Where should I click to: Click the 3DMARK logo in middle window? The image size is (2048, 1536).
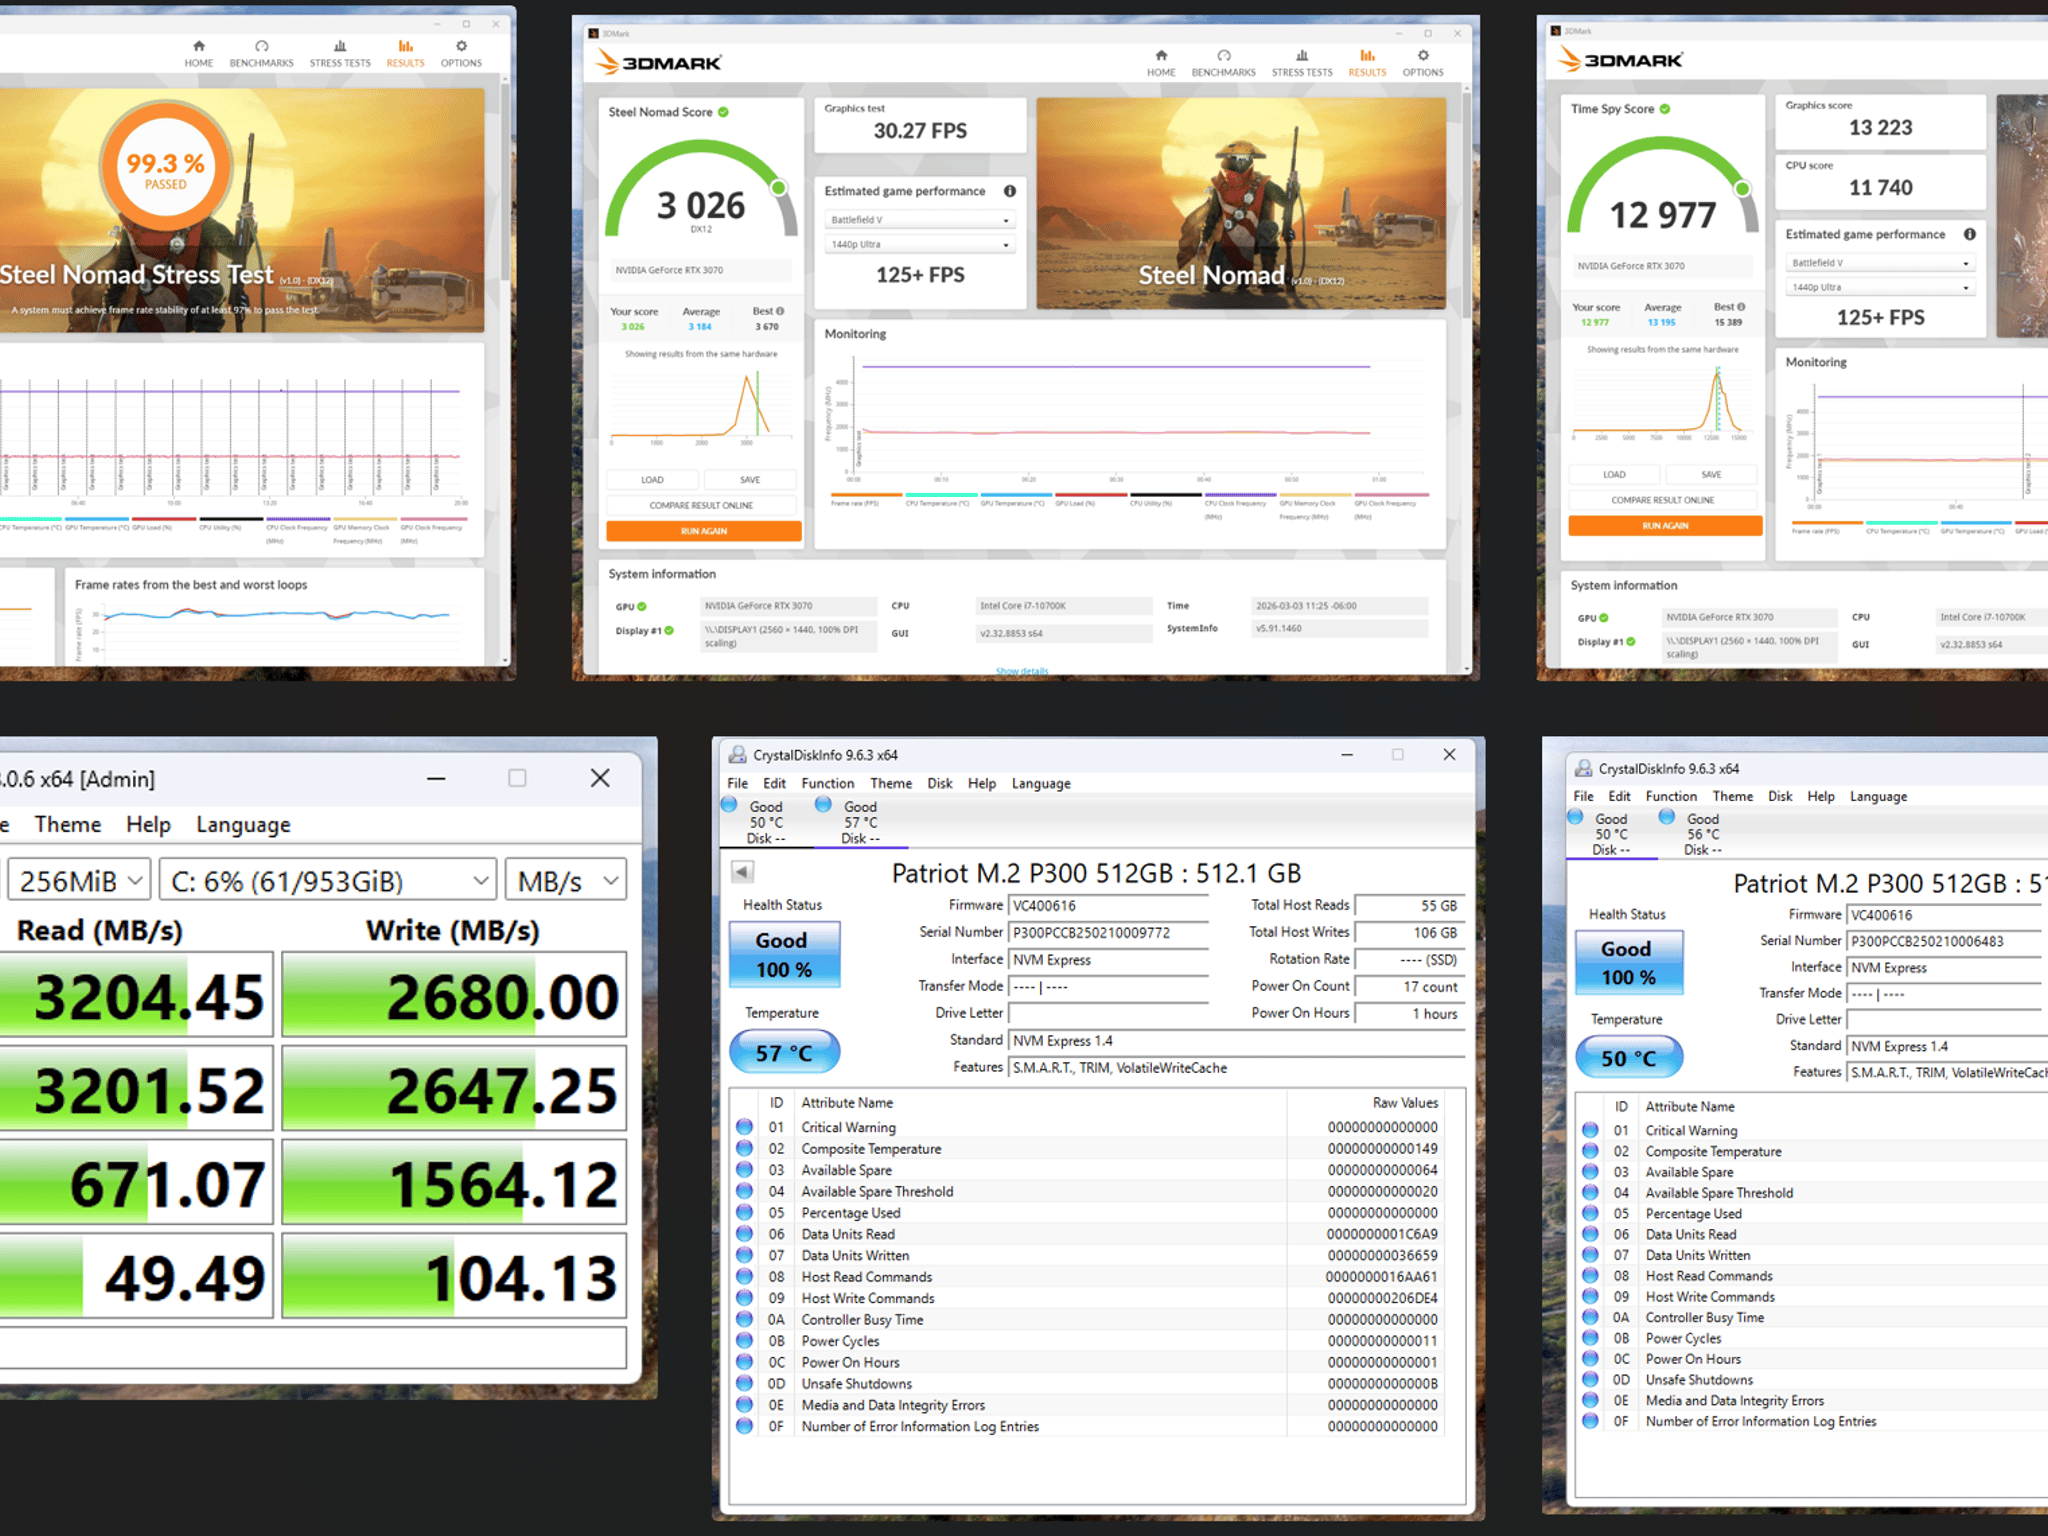(x=658, y=63)
